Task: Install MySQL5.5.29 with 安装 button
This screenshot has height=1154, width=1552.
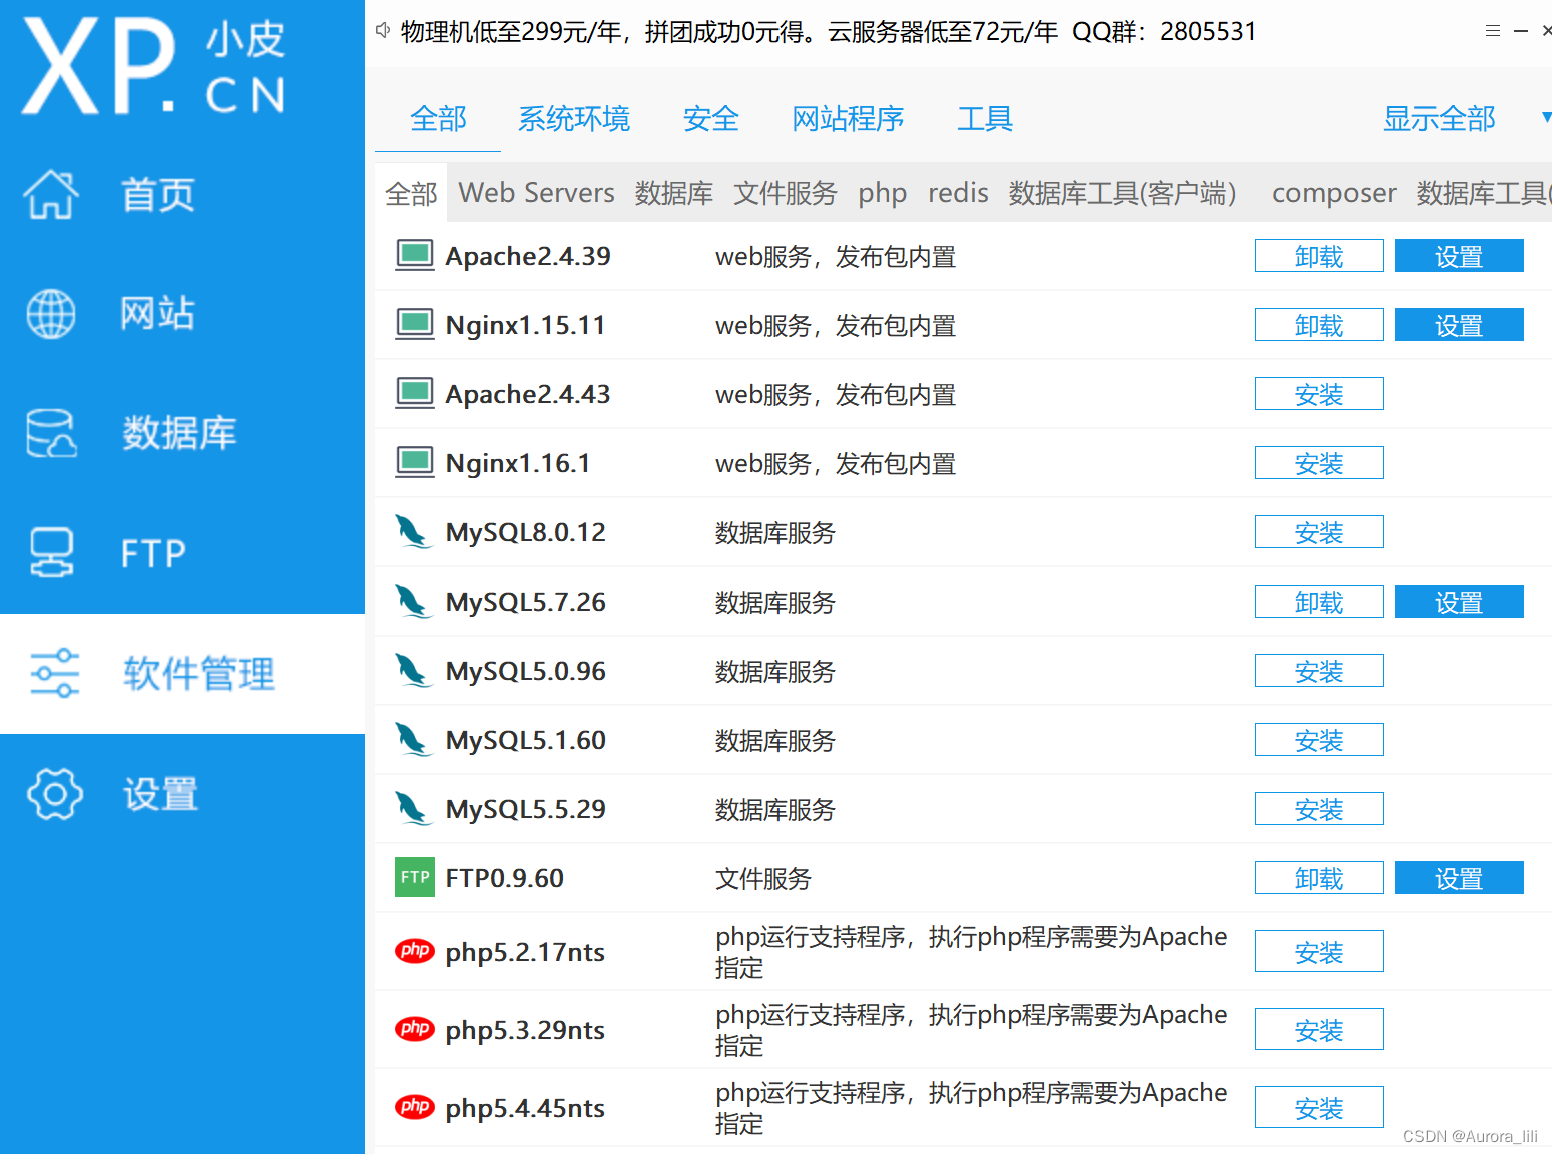Action: pyautogui.click(x=1319, y=809)
